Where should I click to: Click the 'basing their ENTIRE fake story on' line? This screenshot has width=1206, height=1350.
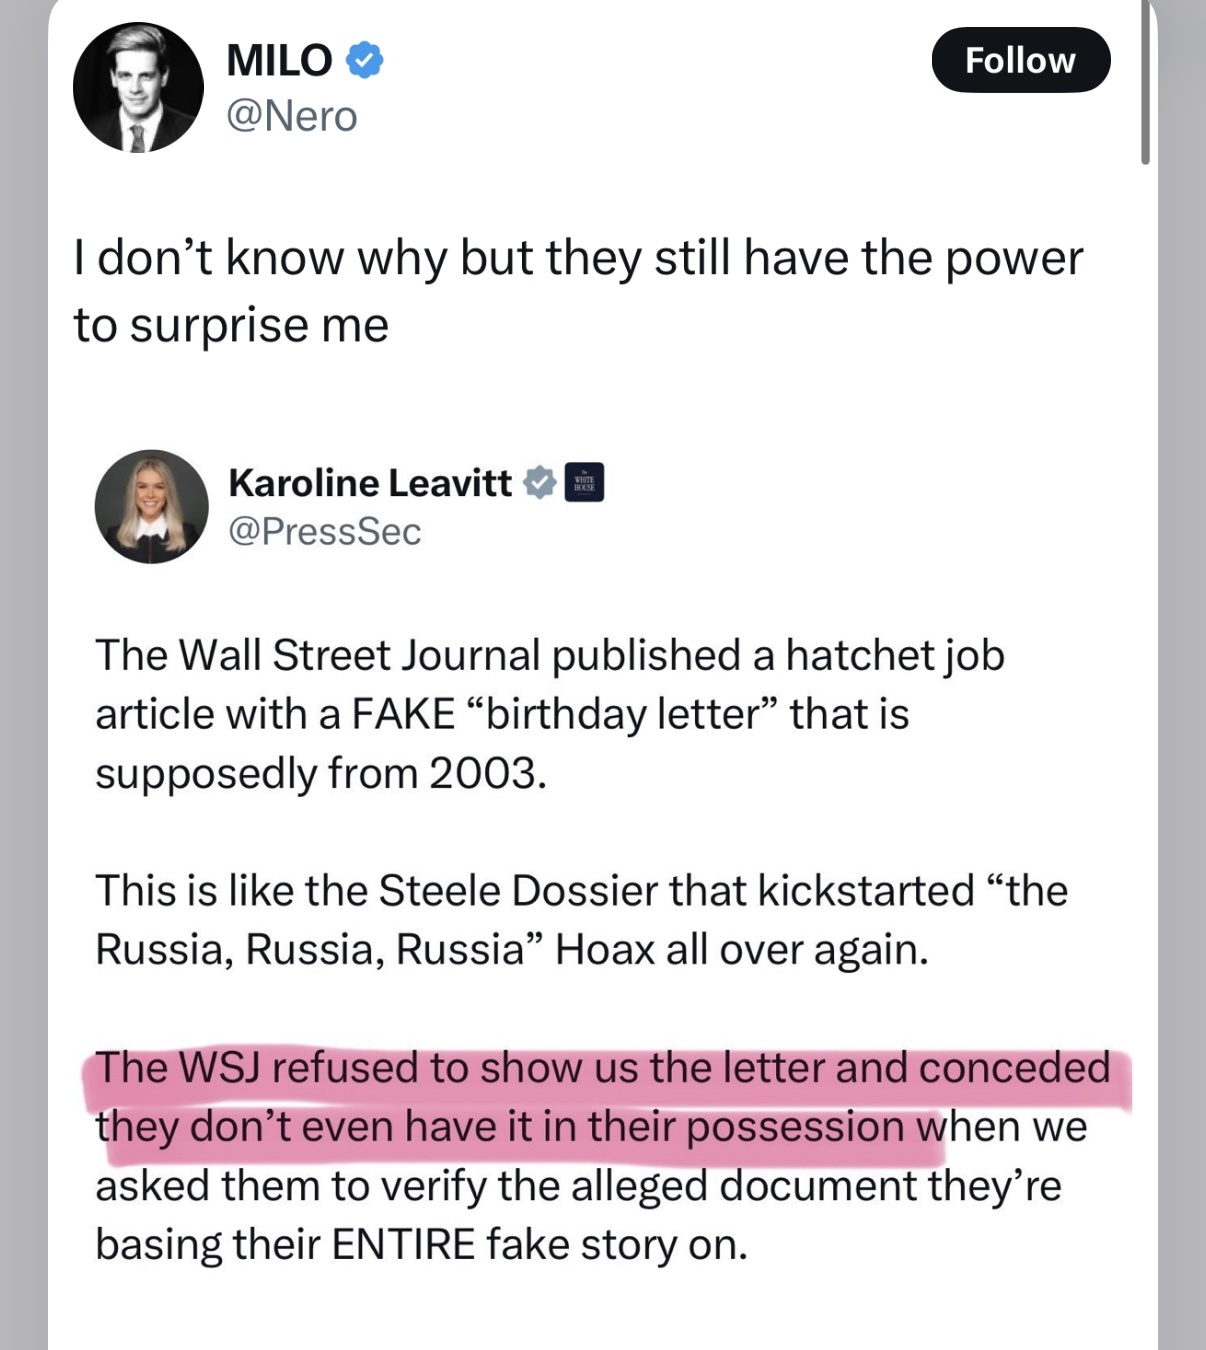tap(421, 1245)
